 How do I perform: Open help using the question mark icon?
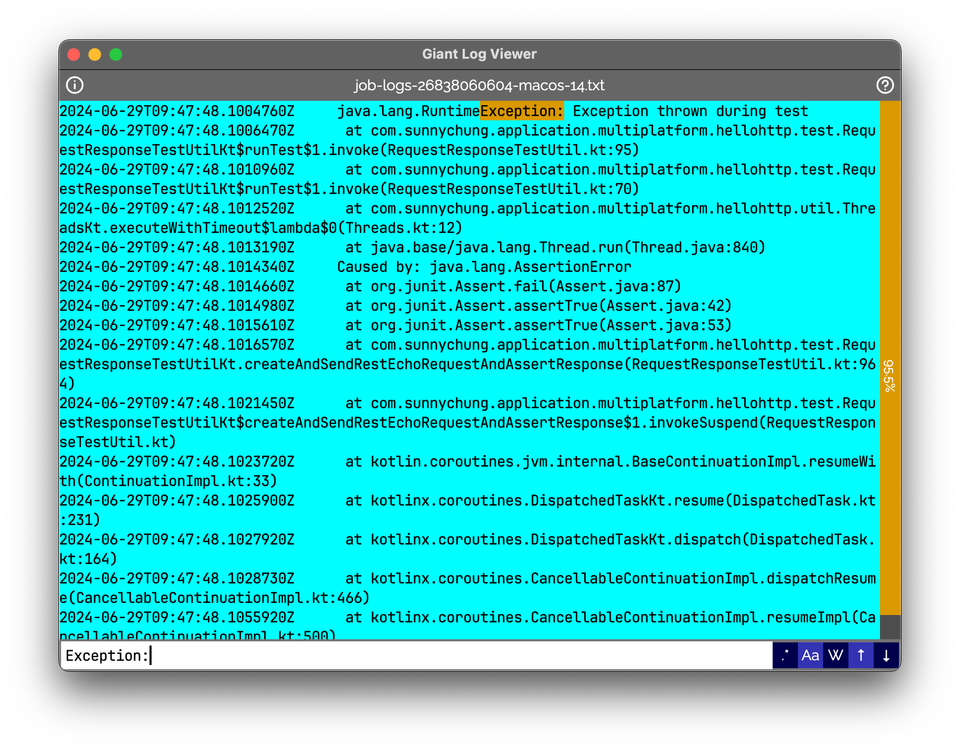point(884,85)
